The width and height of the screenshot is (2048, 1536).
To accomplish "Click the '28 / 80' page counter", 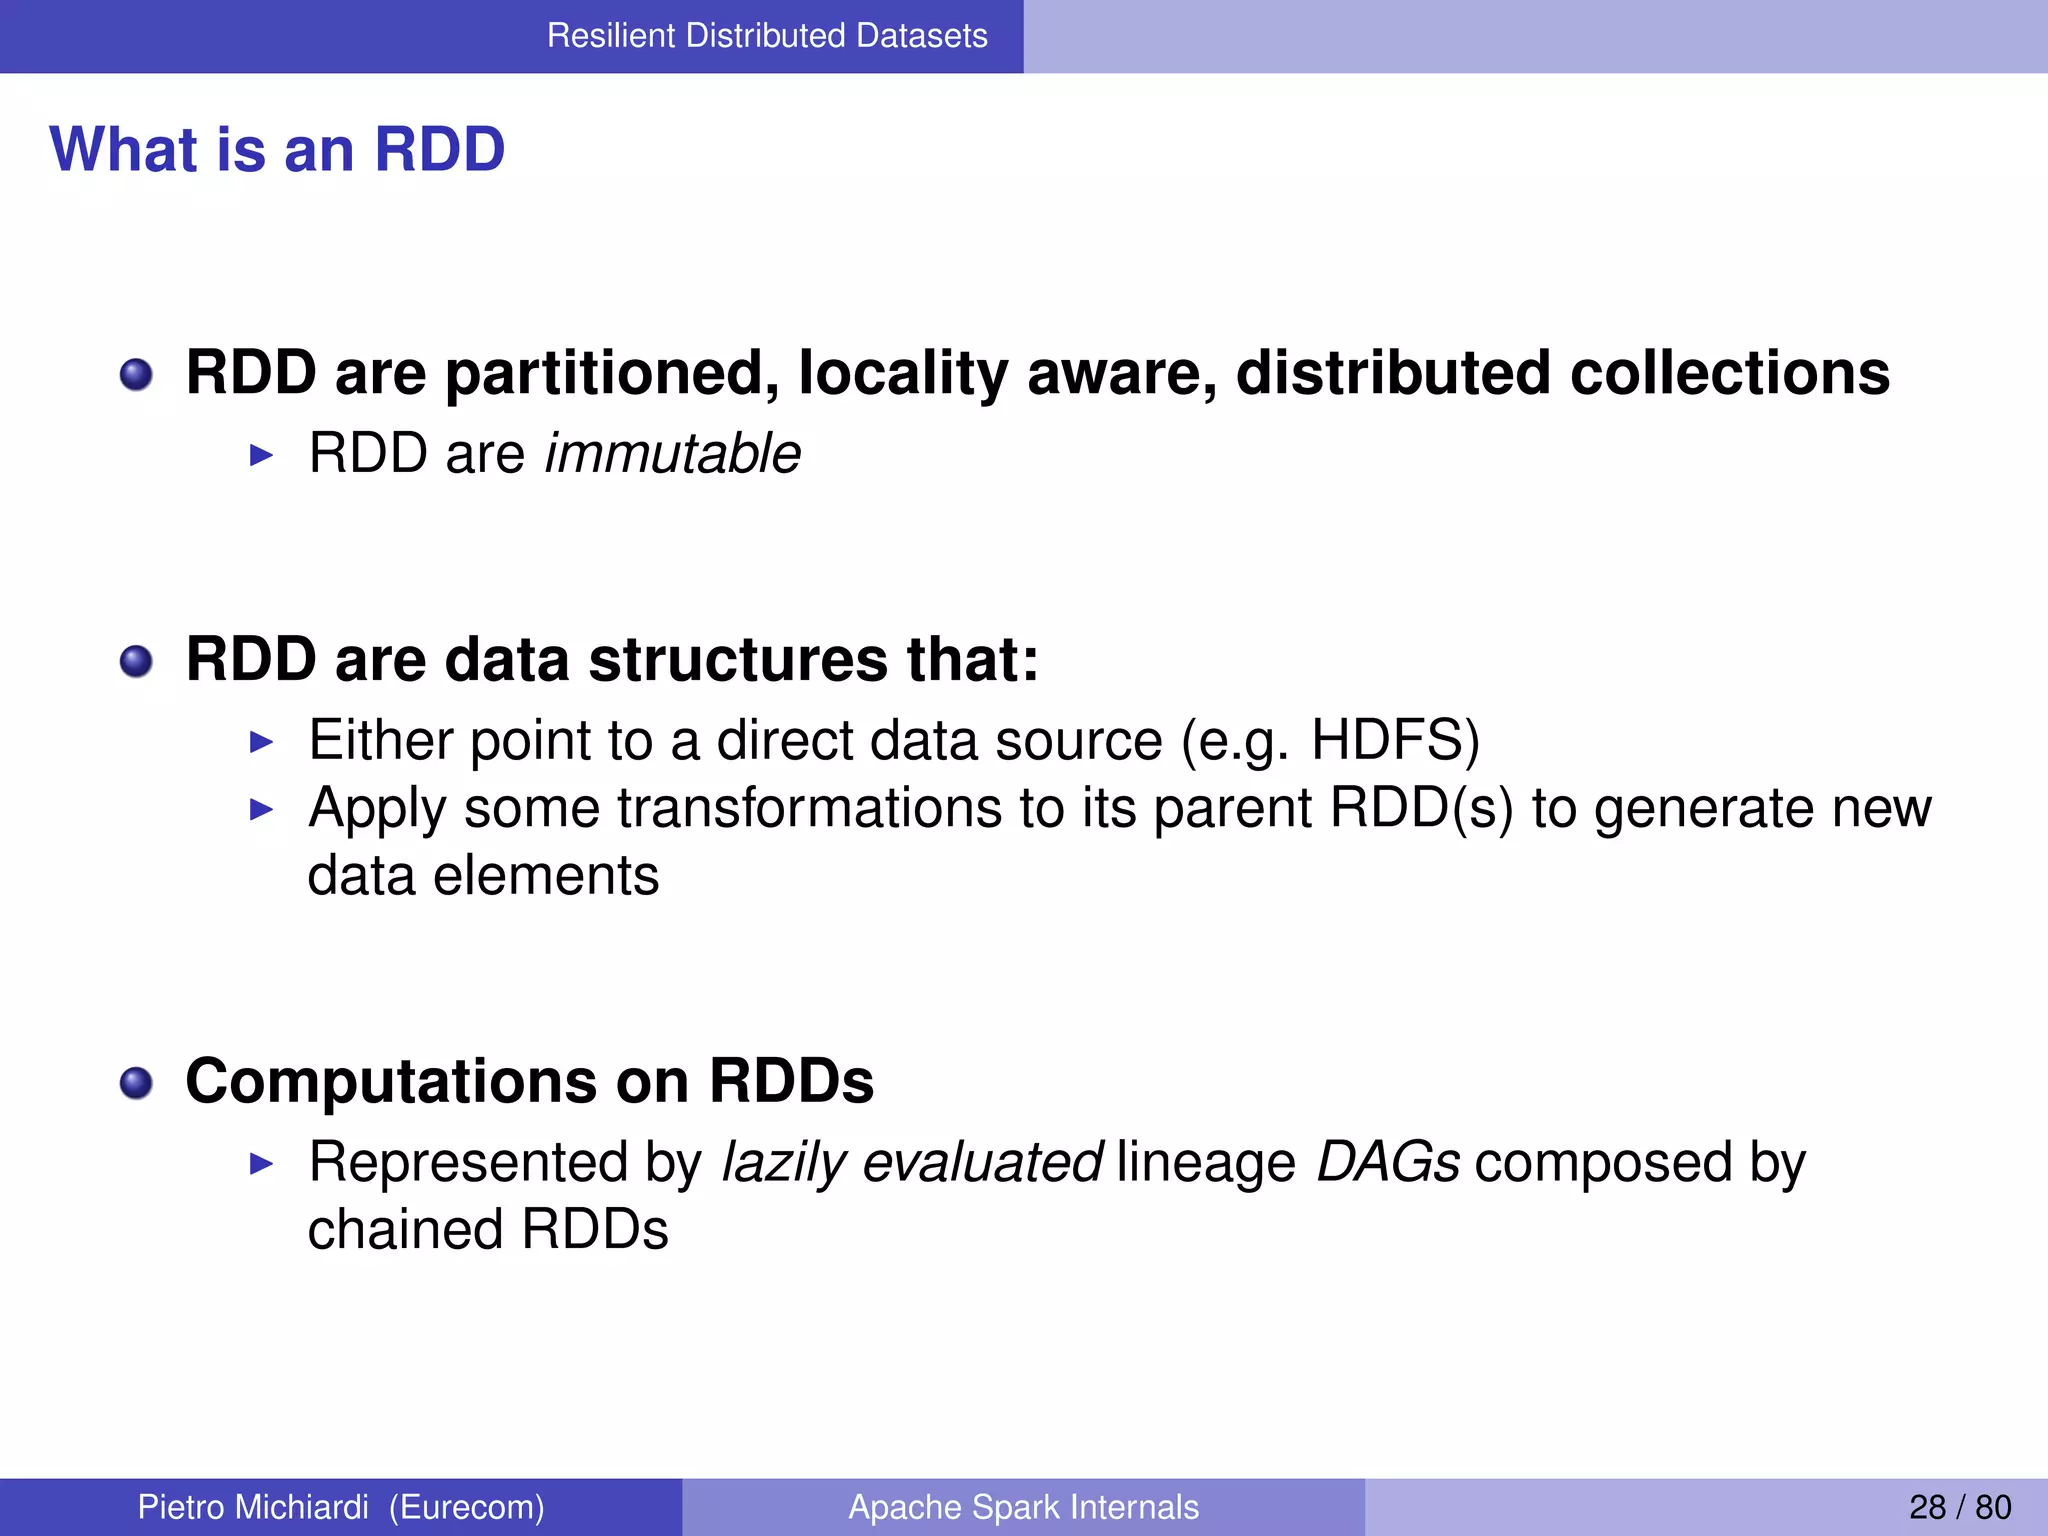I will [x=1959, y=1507].
